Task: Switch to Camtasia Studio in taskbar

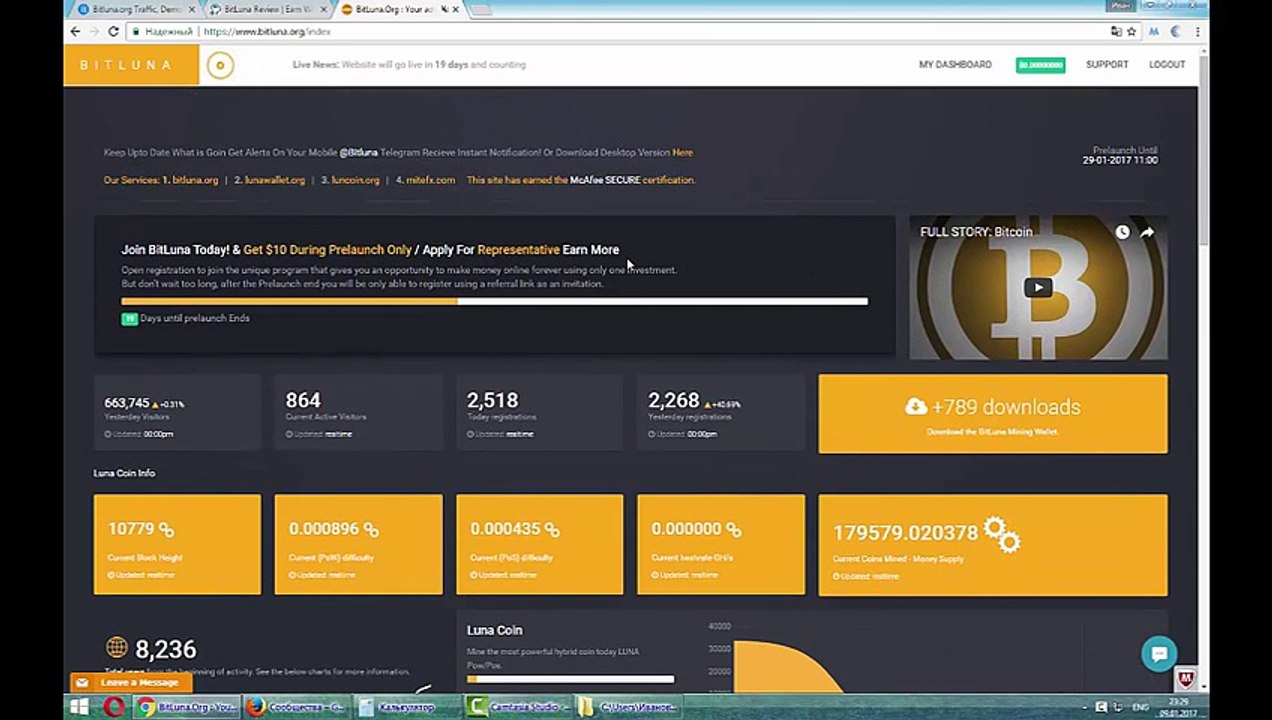Action: (517, 707)
